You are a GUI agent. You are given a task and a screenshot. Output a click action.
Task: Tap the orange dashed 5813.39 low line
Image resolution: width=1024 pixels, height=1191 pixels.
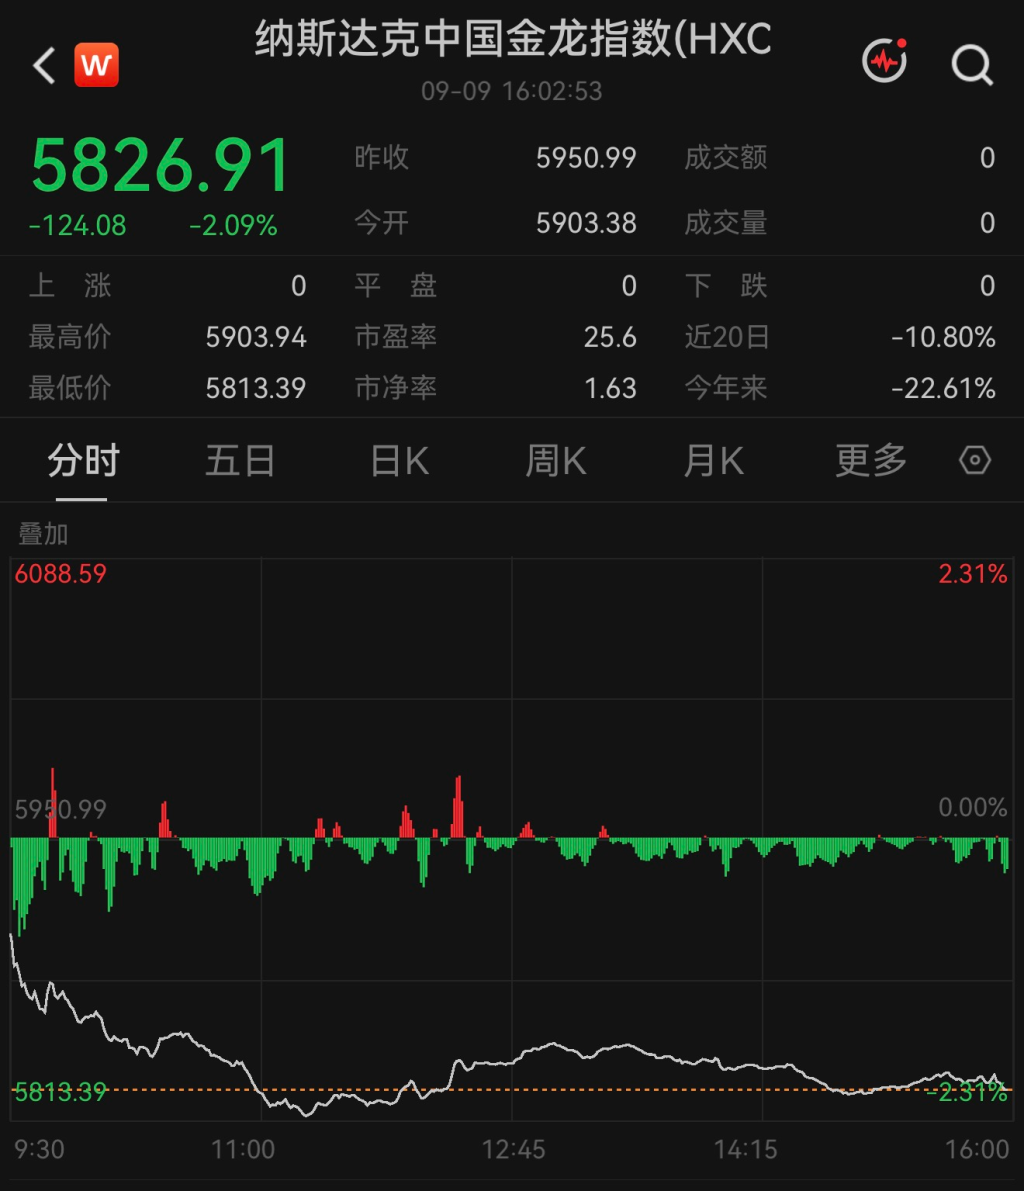pos(512,1090)
